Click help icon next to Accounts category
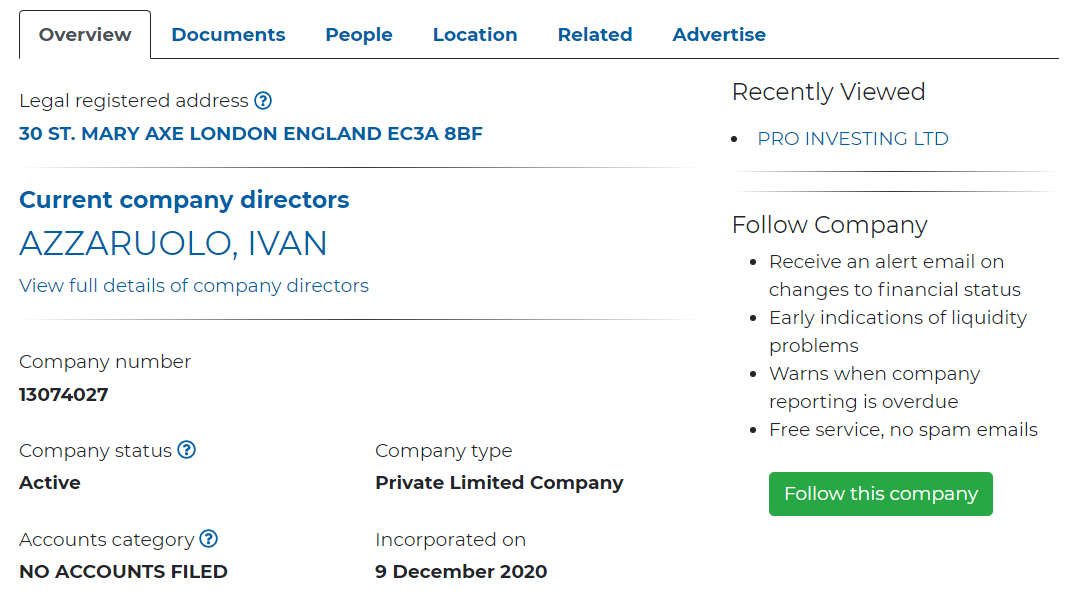 [208, 539]
